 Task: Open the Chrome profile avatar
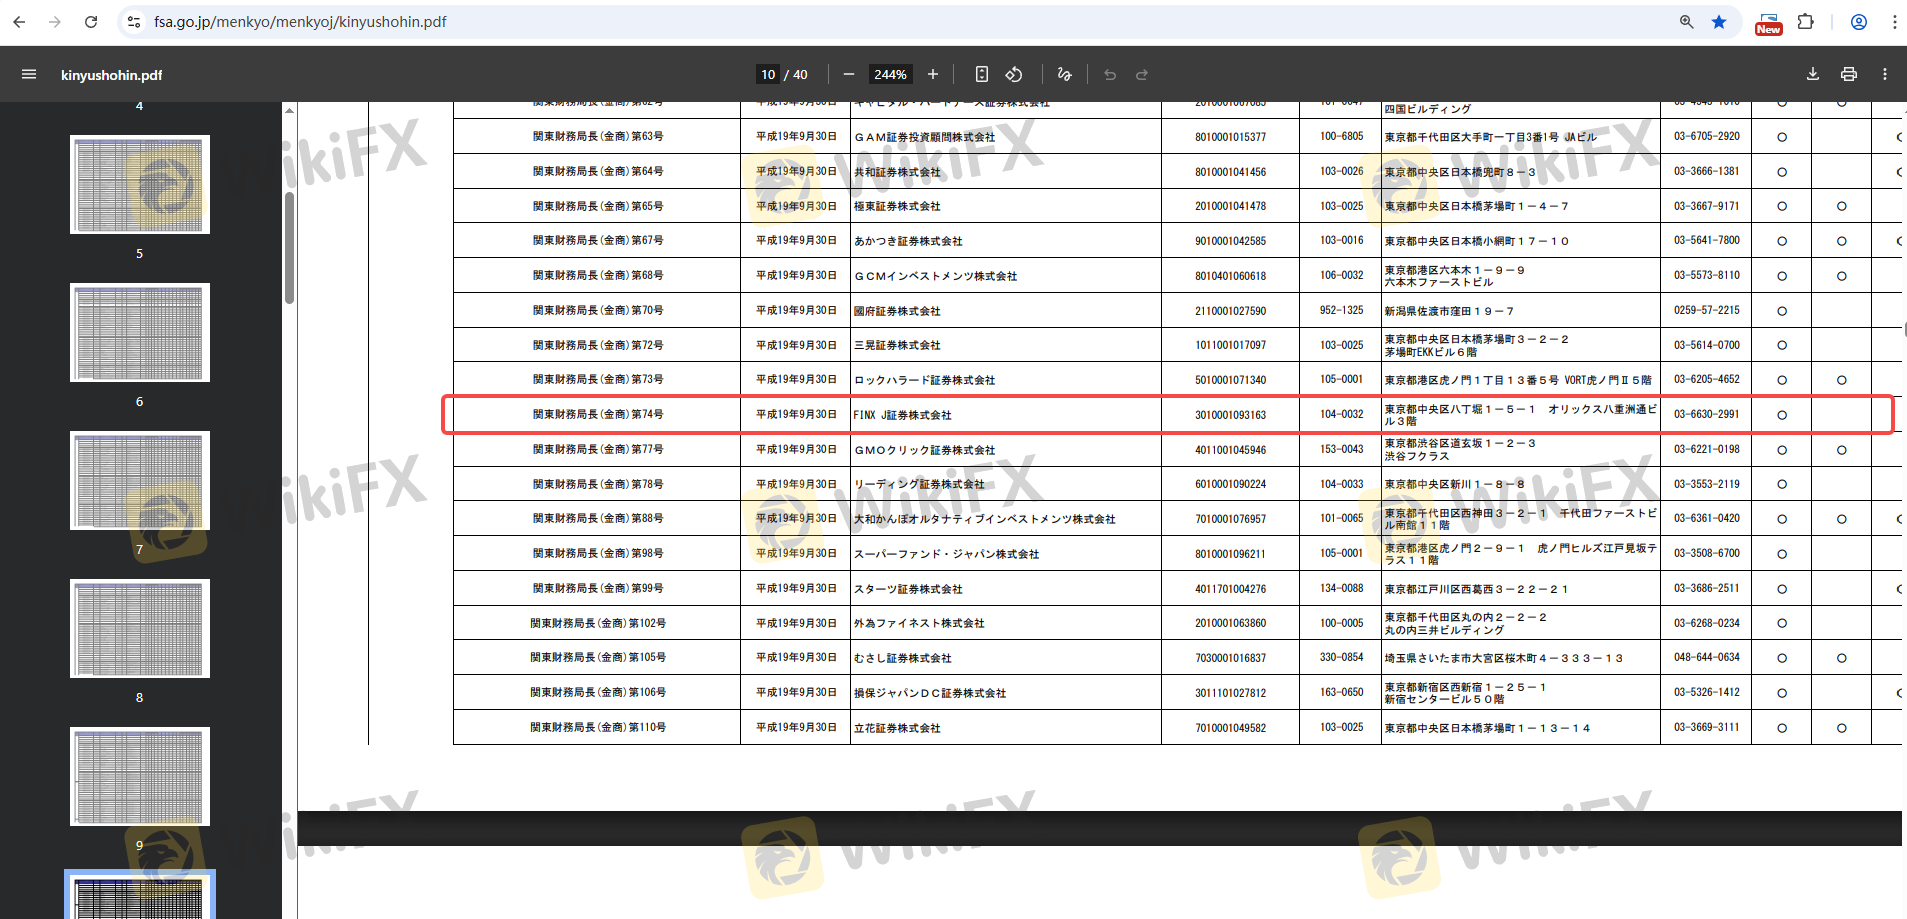1859,22
